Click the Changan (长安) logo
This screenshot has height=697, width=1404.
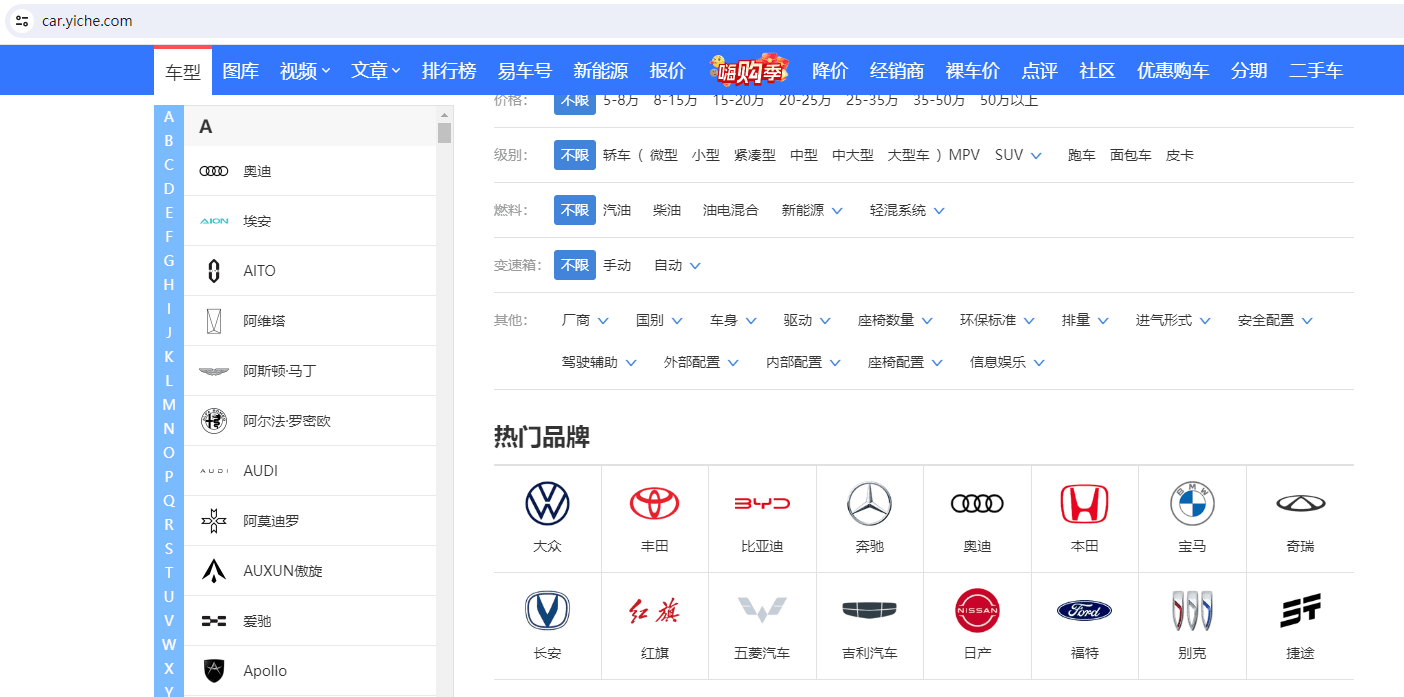pyautogui.click(x=547, y=610)
